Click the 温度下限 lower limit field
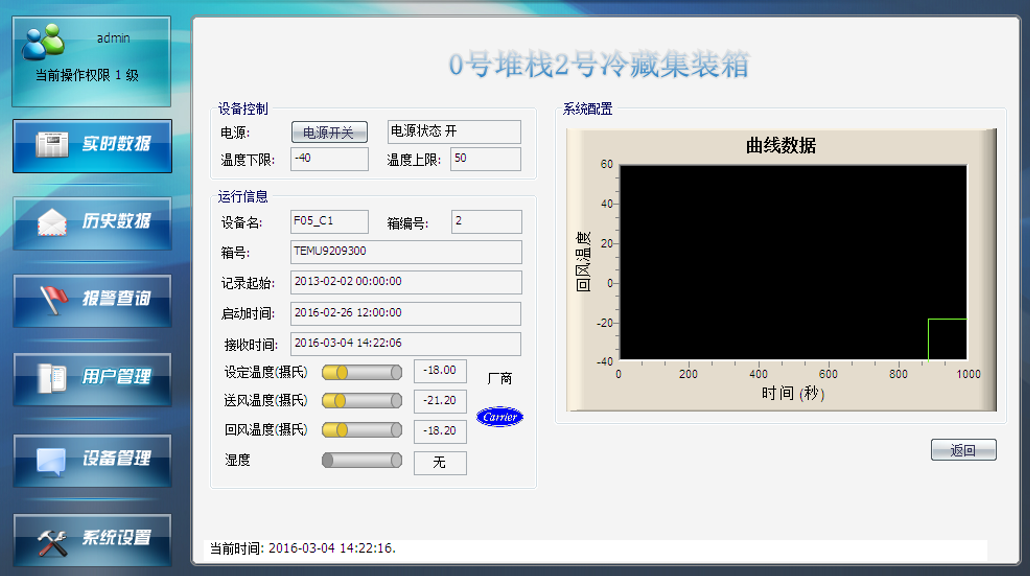The image size is (1030, 576). 328,159
